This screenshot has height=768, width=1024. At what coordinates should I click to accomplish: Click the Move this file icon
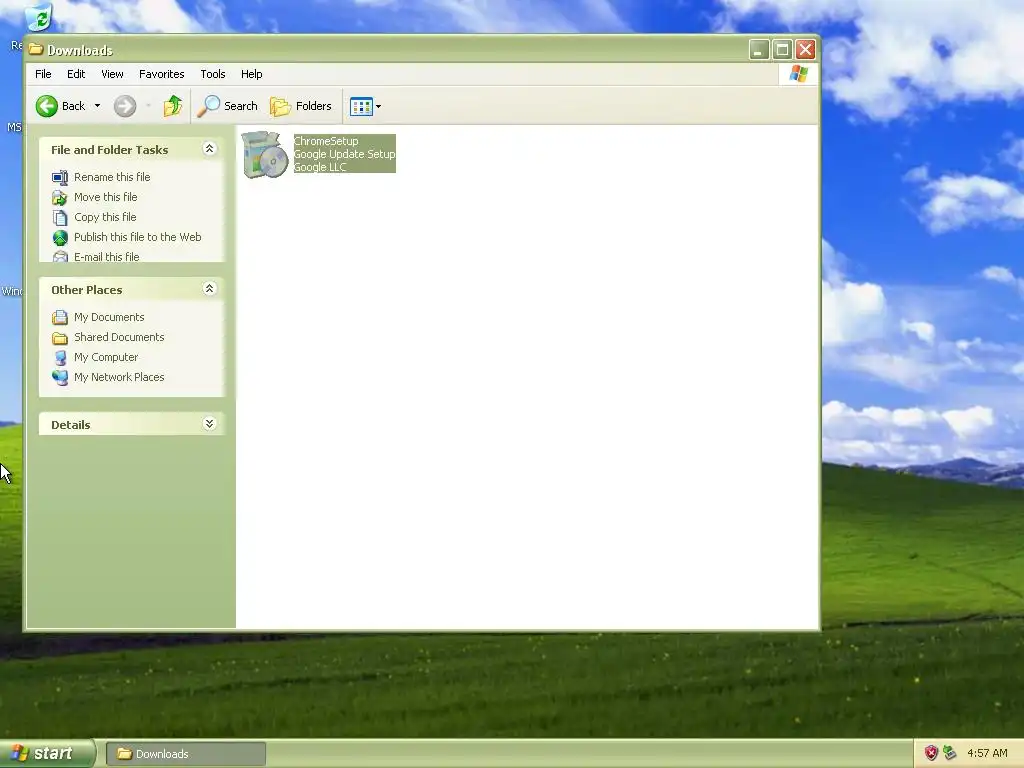tap(60, 197)
